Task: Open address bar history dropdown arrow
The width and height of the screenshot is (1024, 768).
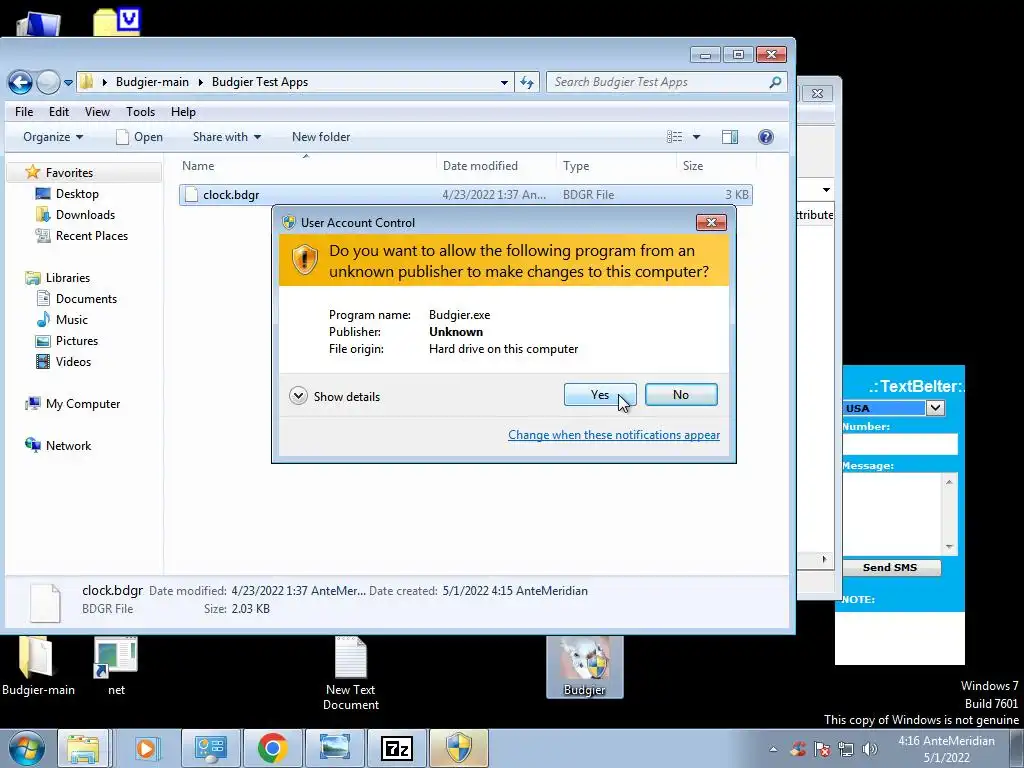Action: click(504, 82)
